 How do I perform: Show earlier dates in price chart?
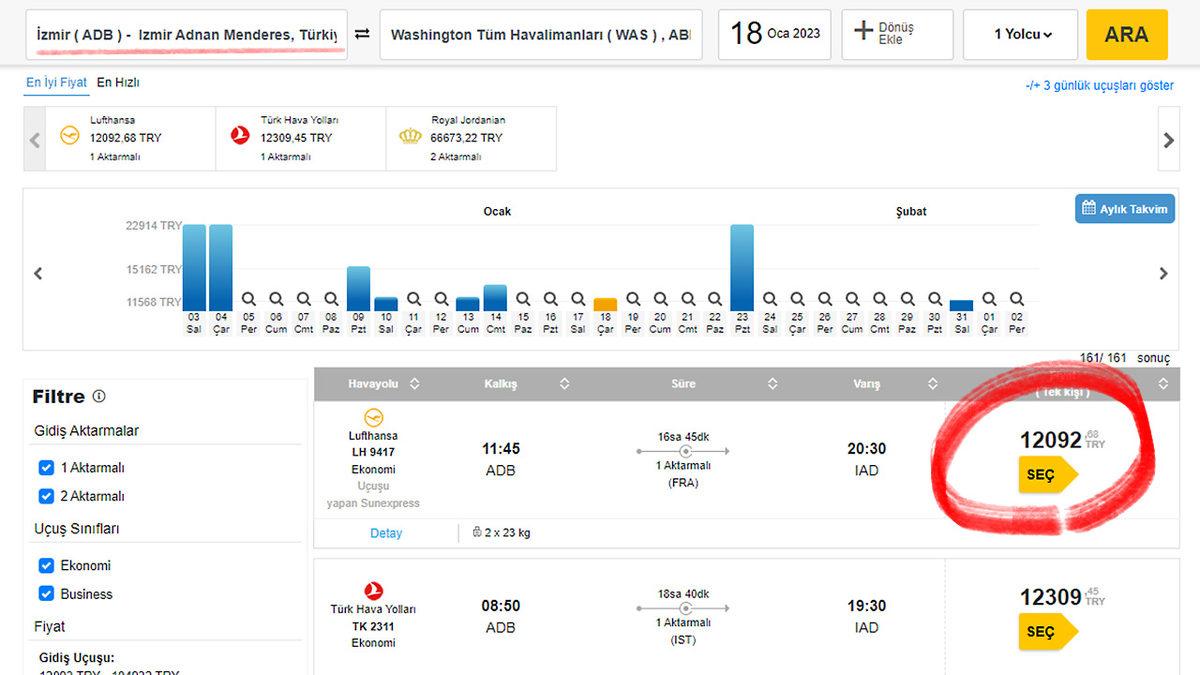tap(38, 273)
